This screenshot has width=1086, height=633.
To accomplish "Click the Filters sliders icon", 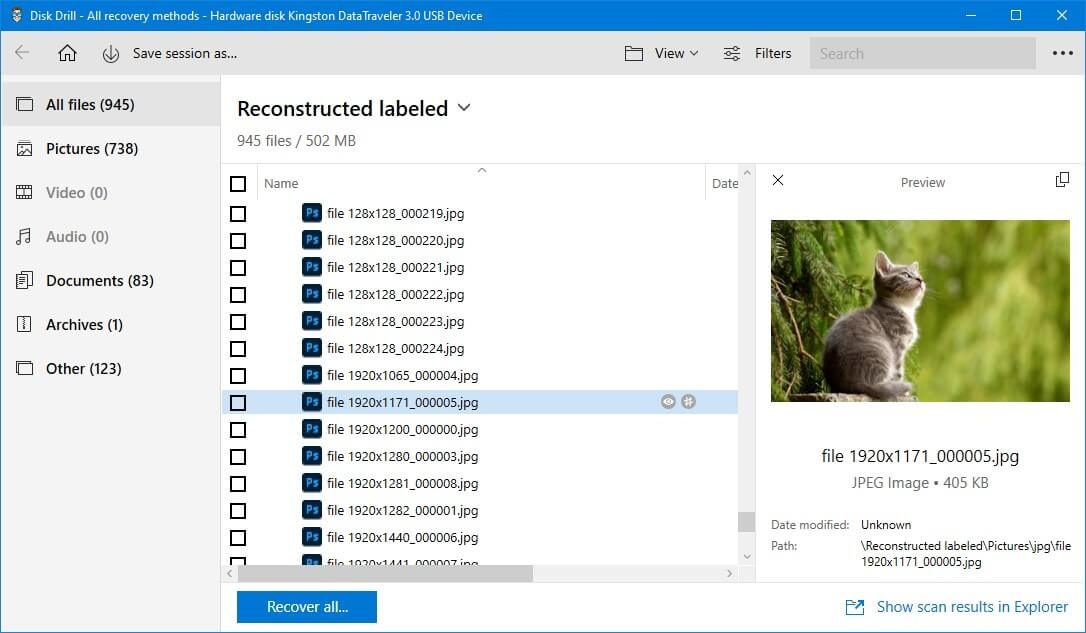I will 732,53.
